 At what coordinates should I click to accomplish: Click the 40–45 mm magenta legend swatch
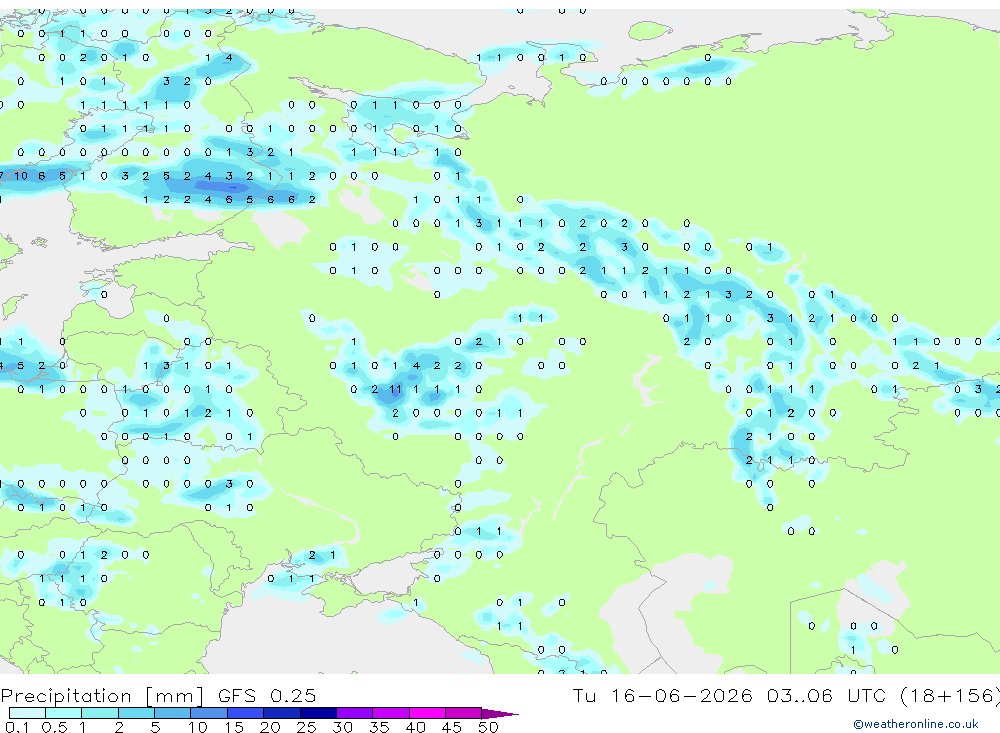427,713
